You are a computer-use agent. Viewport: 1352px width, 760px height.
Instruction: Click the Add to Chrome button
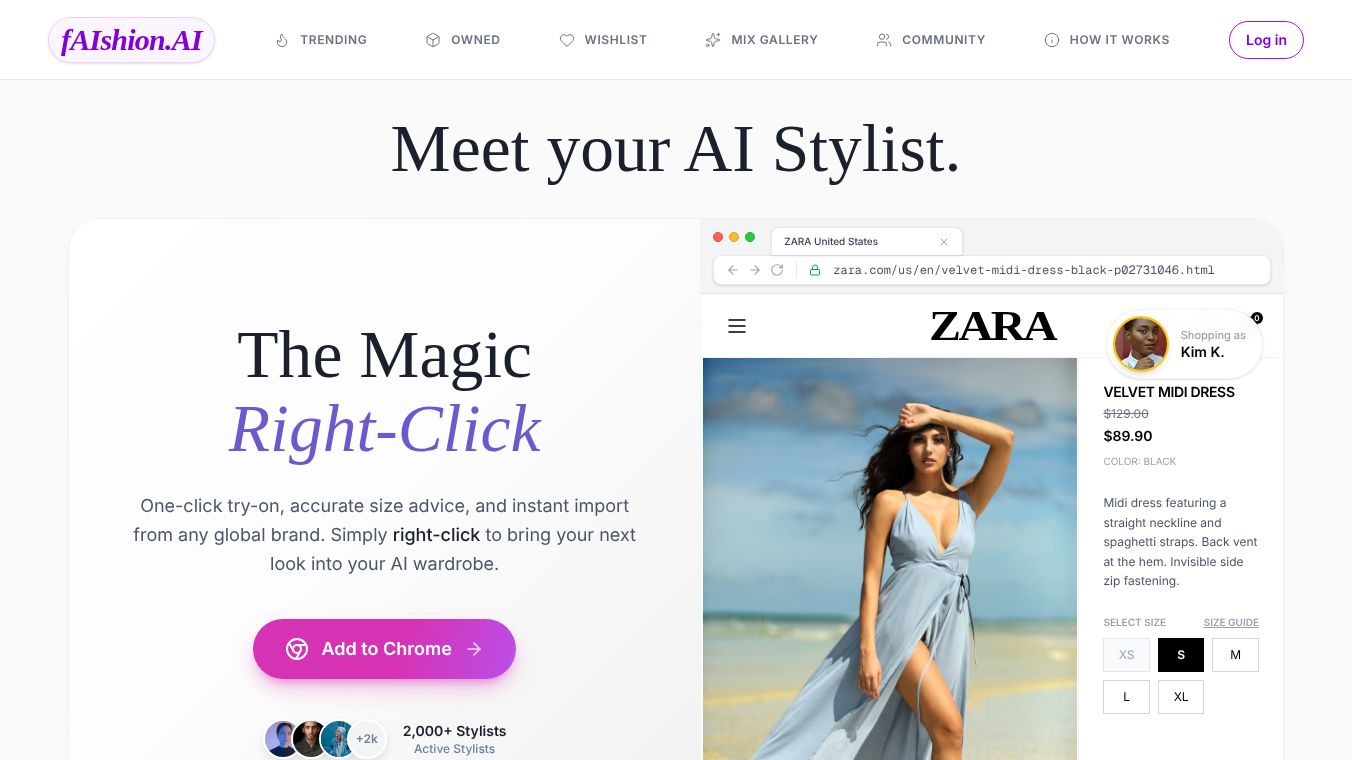[x=384, y=649]
